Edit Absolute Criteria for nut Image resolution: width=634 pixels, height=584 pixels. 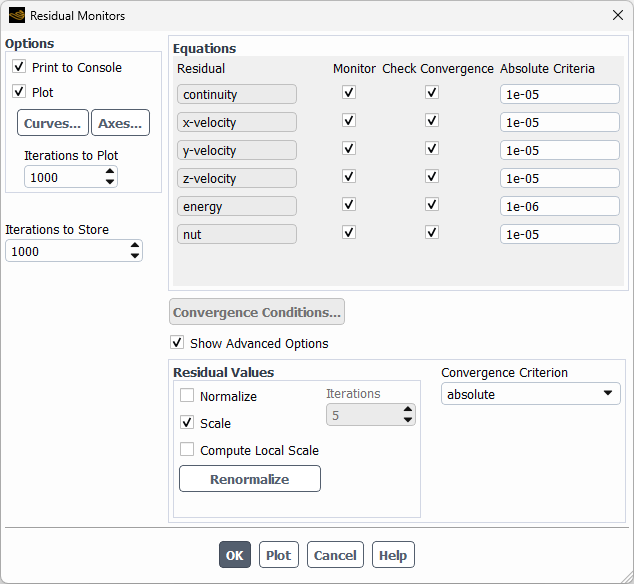[560, 234]
